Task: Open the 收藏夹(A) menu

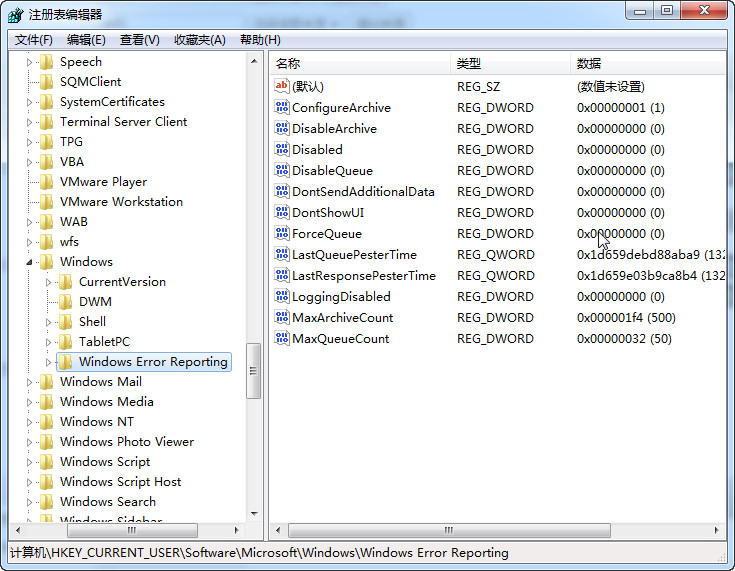Action: [x=200, y=40]
